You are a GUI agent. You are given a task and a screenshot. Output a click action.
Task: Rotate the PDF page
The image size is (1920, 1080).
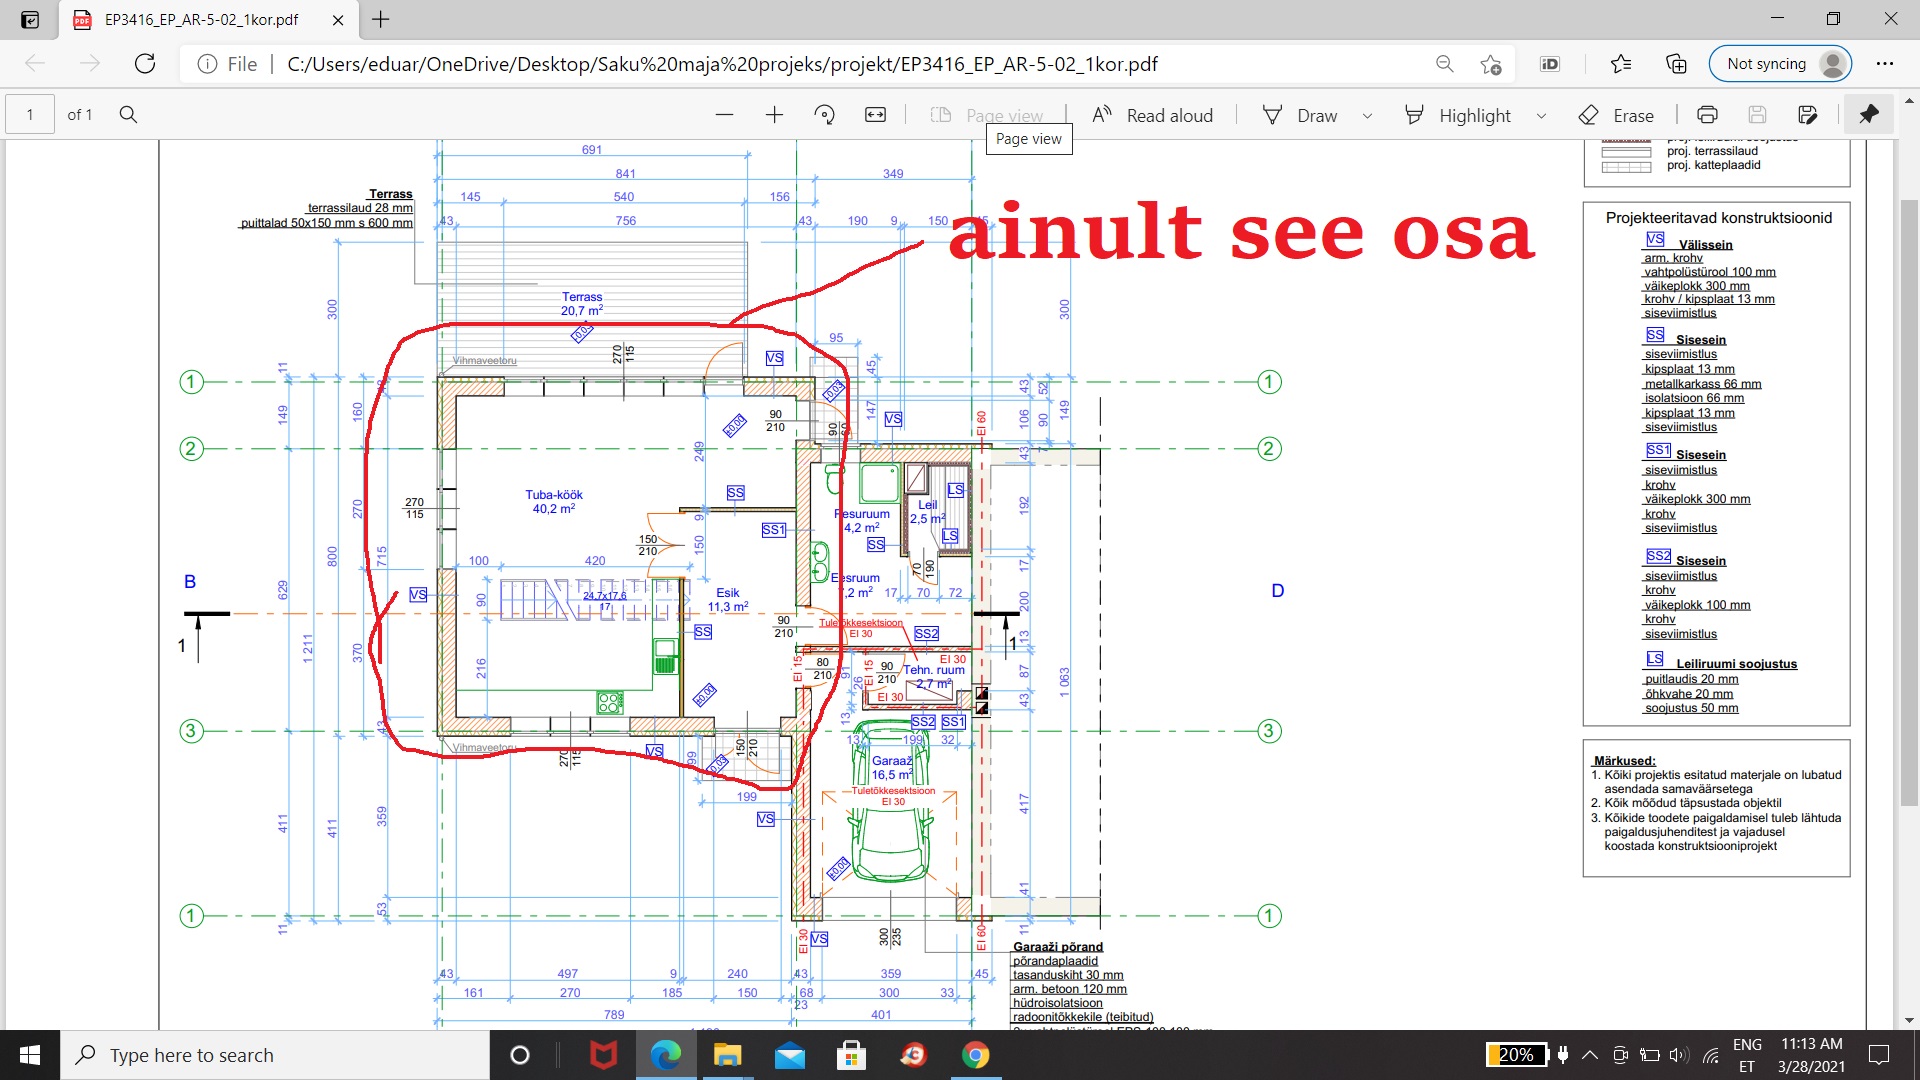pos(825,115)
